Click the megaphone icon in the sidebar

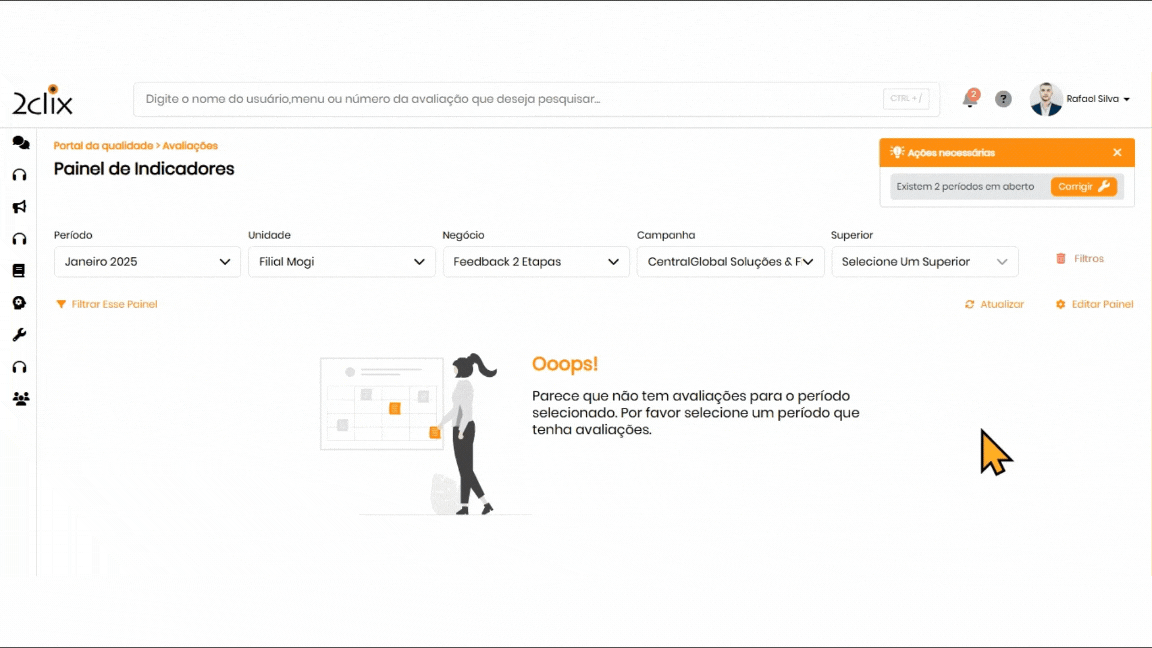tap(19, 207)
